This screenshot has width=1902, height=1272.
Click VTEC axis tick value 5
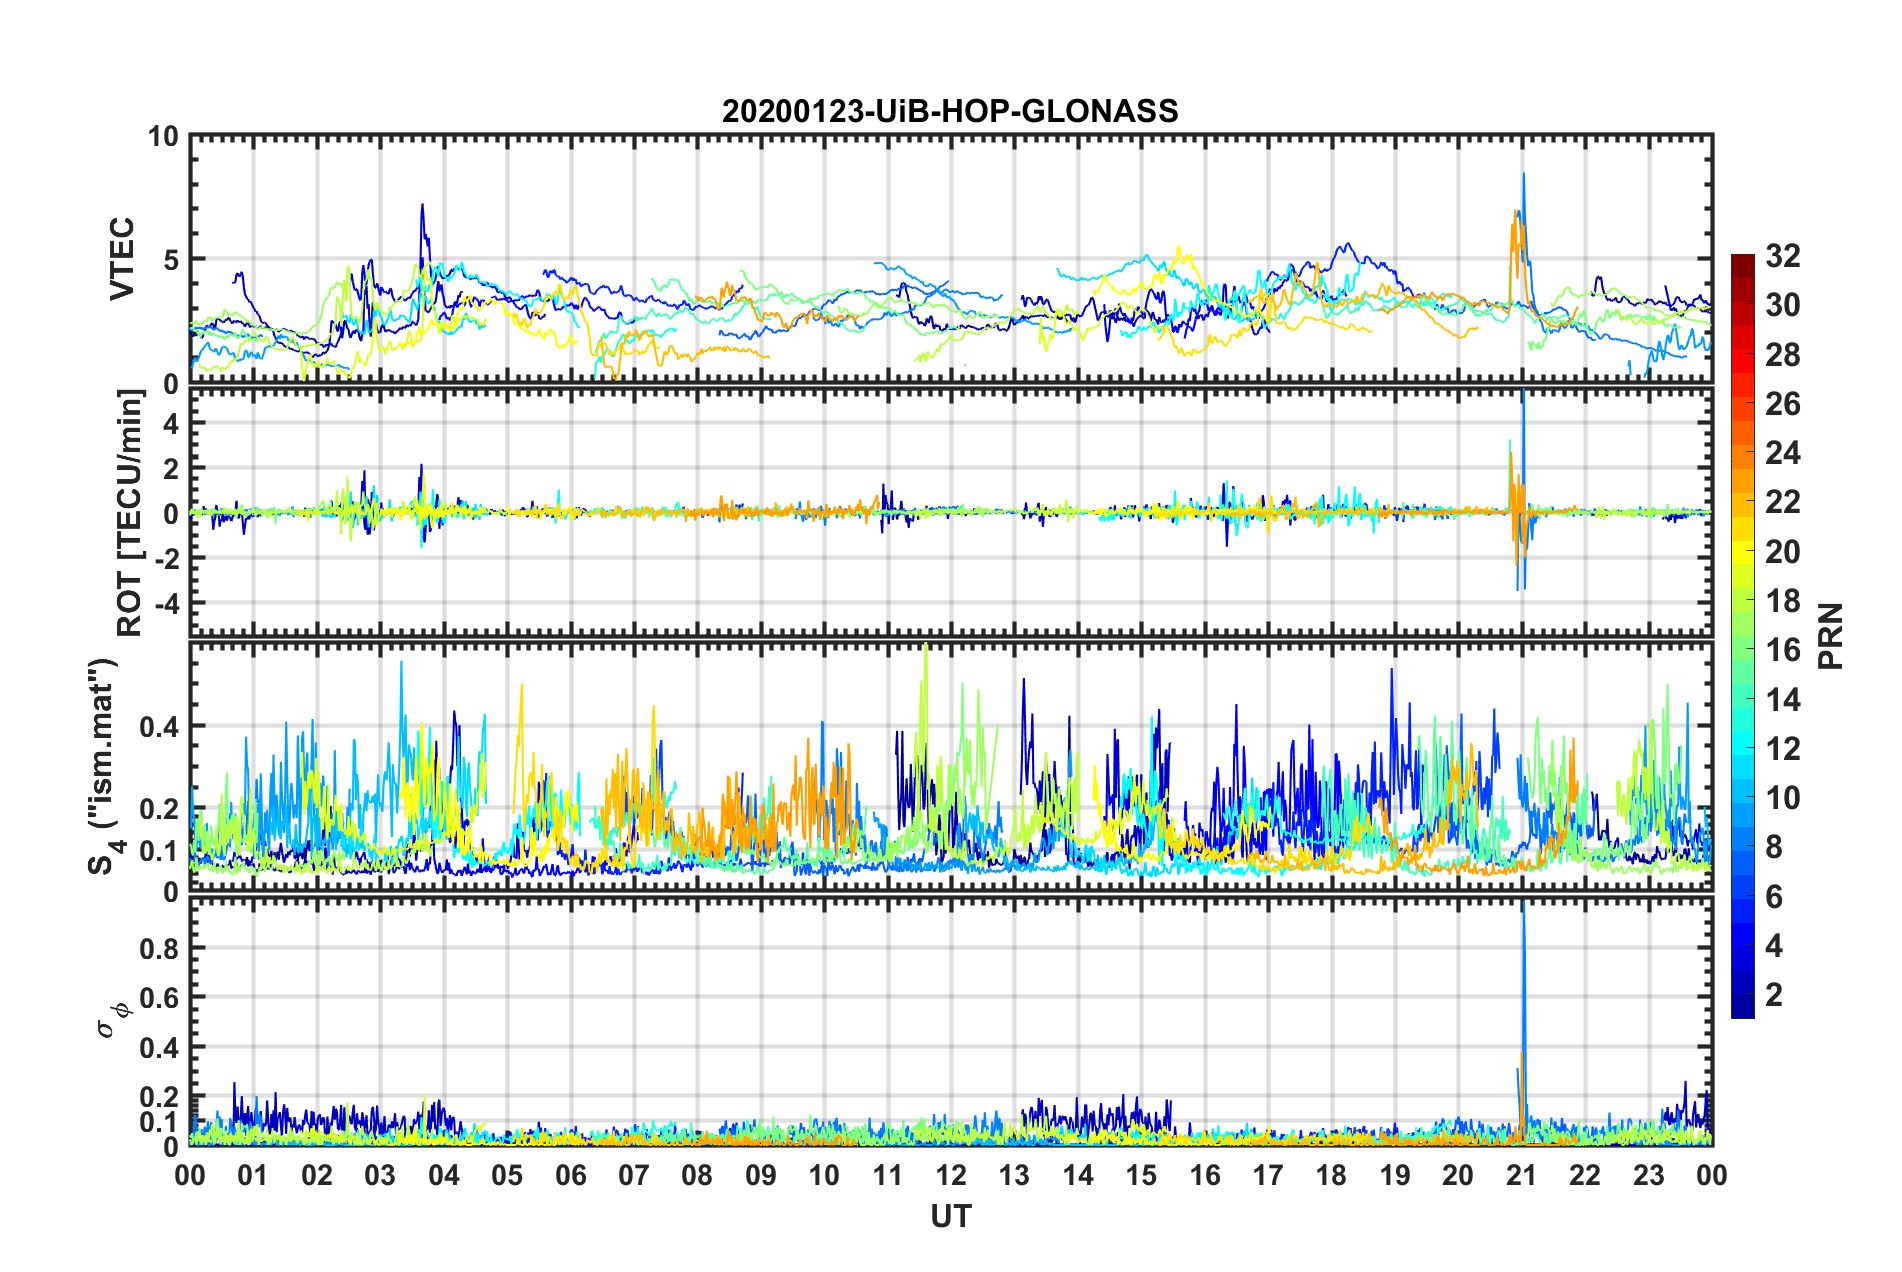[x=170, y=260]
